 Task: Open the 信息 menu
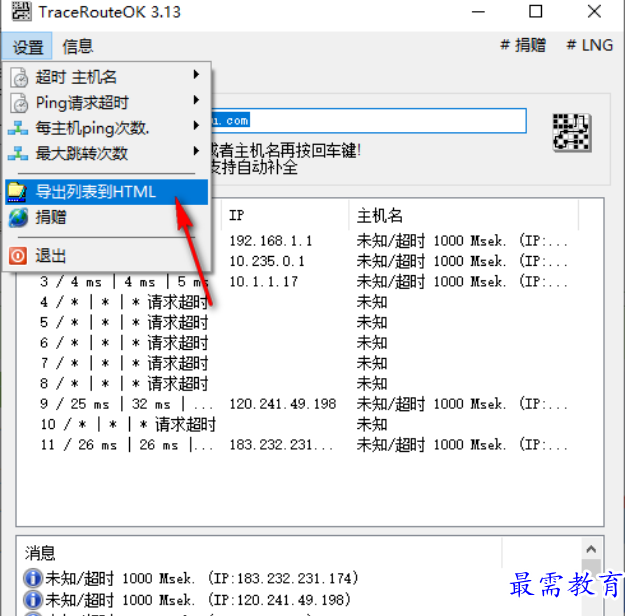(77, 46)
